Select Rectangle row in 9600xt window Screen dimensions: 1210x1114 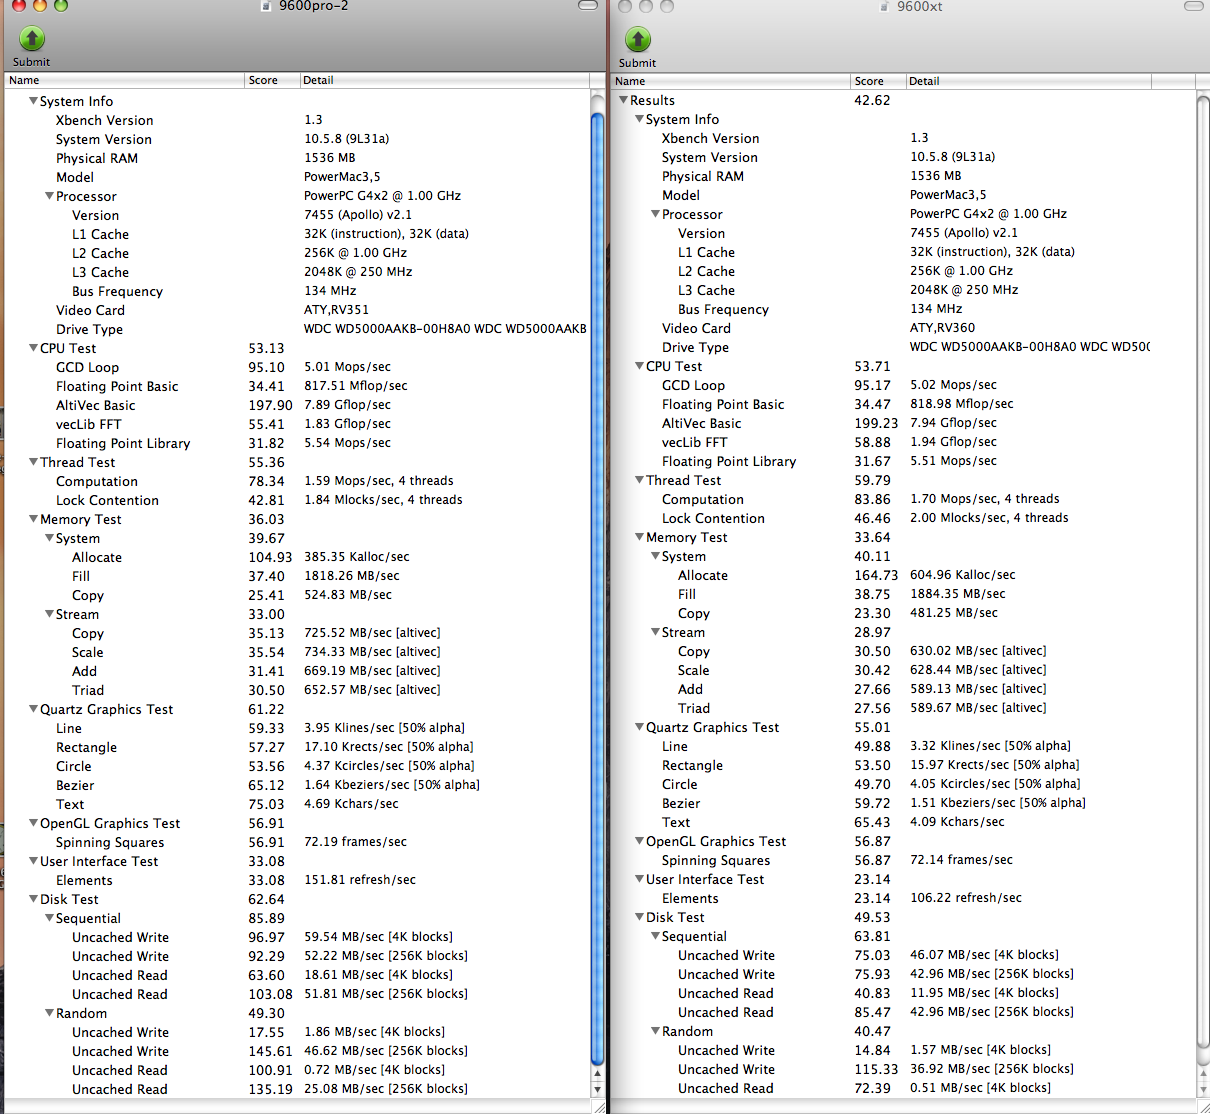tap(903, 765)
